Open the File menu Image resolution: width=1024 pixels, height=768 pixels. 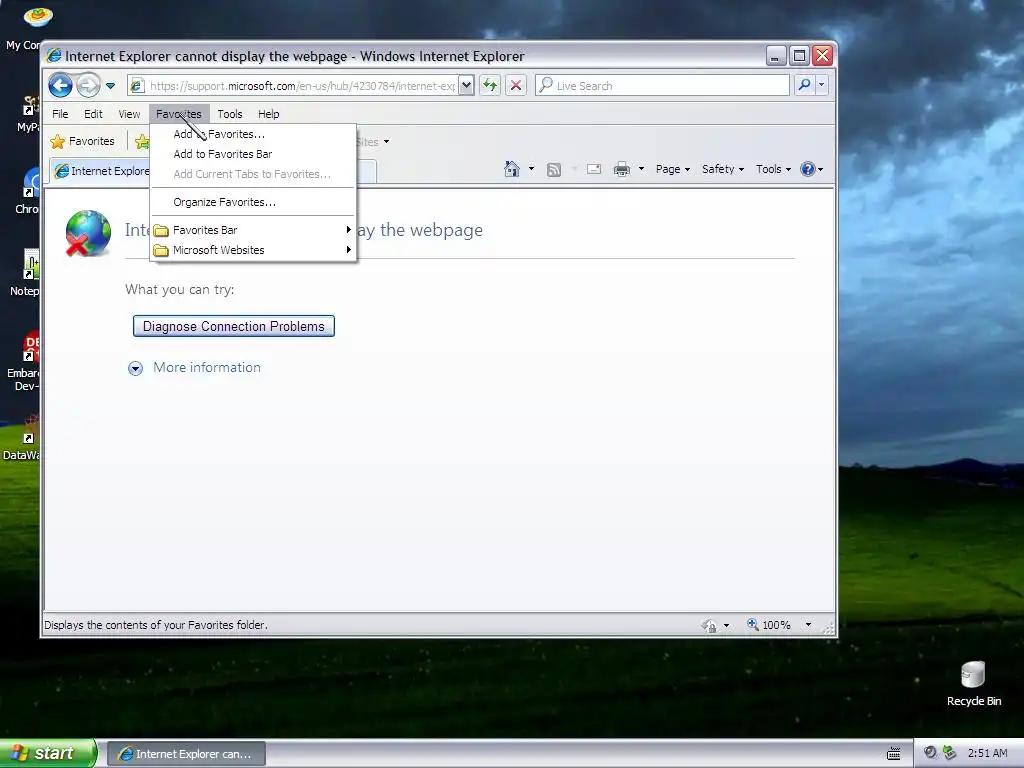(x=60, y=114)
